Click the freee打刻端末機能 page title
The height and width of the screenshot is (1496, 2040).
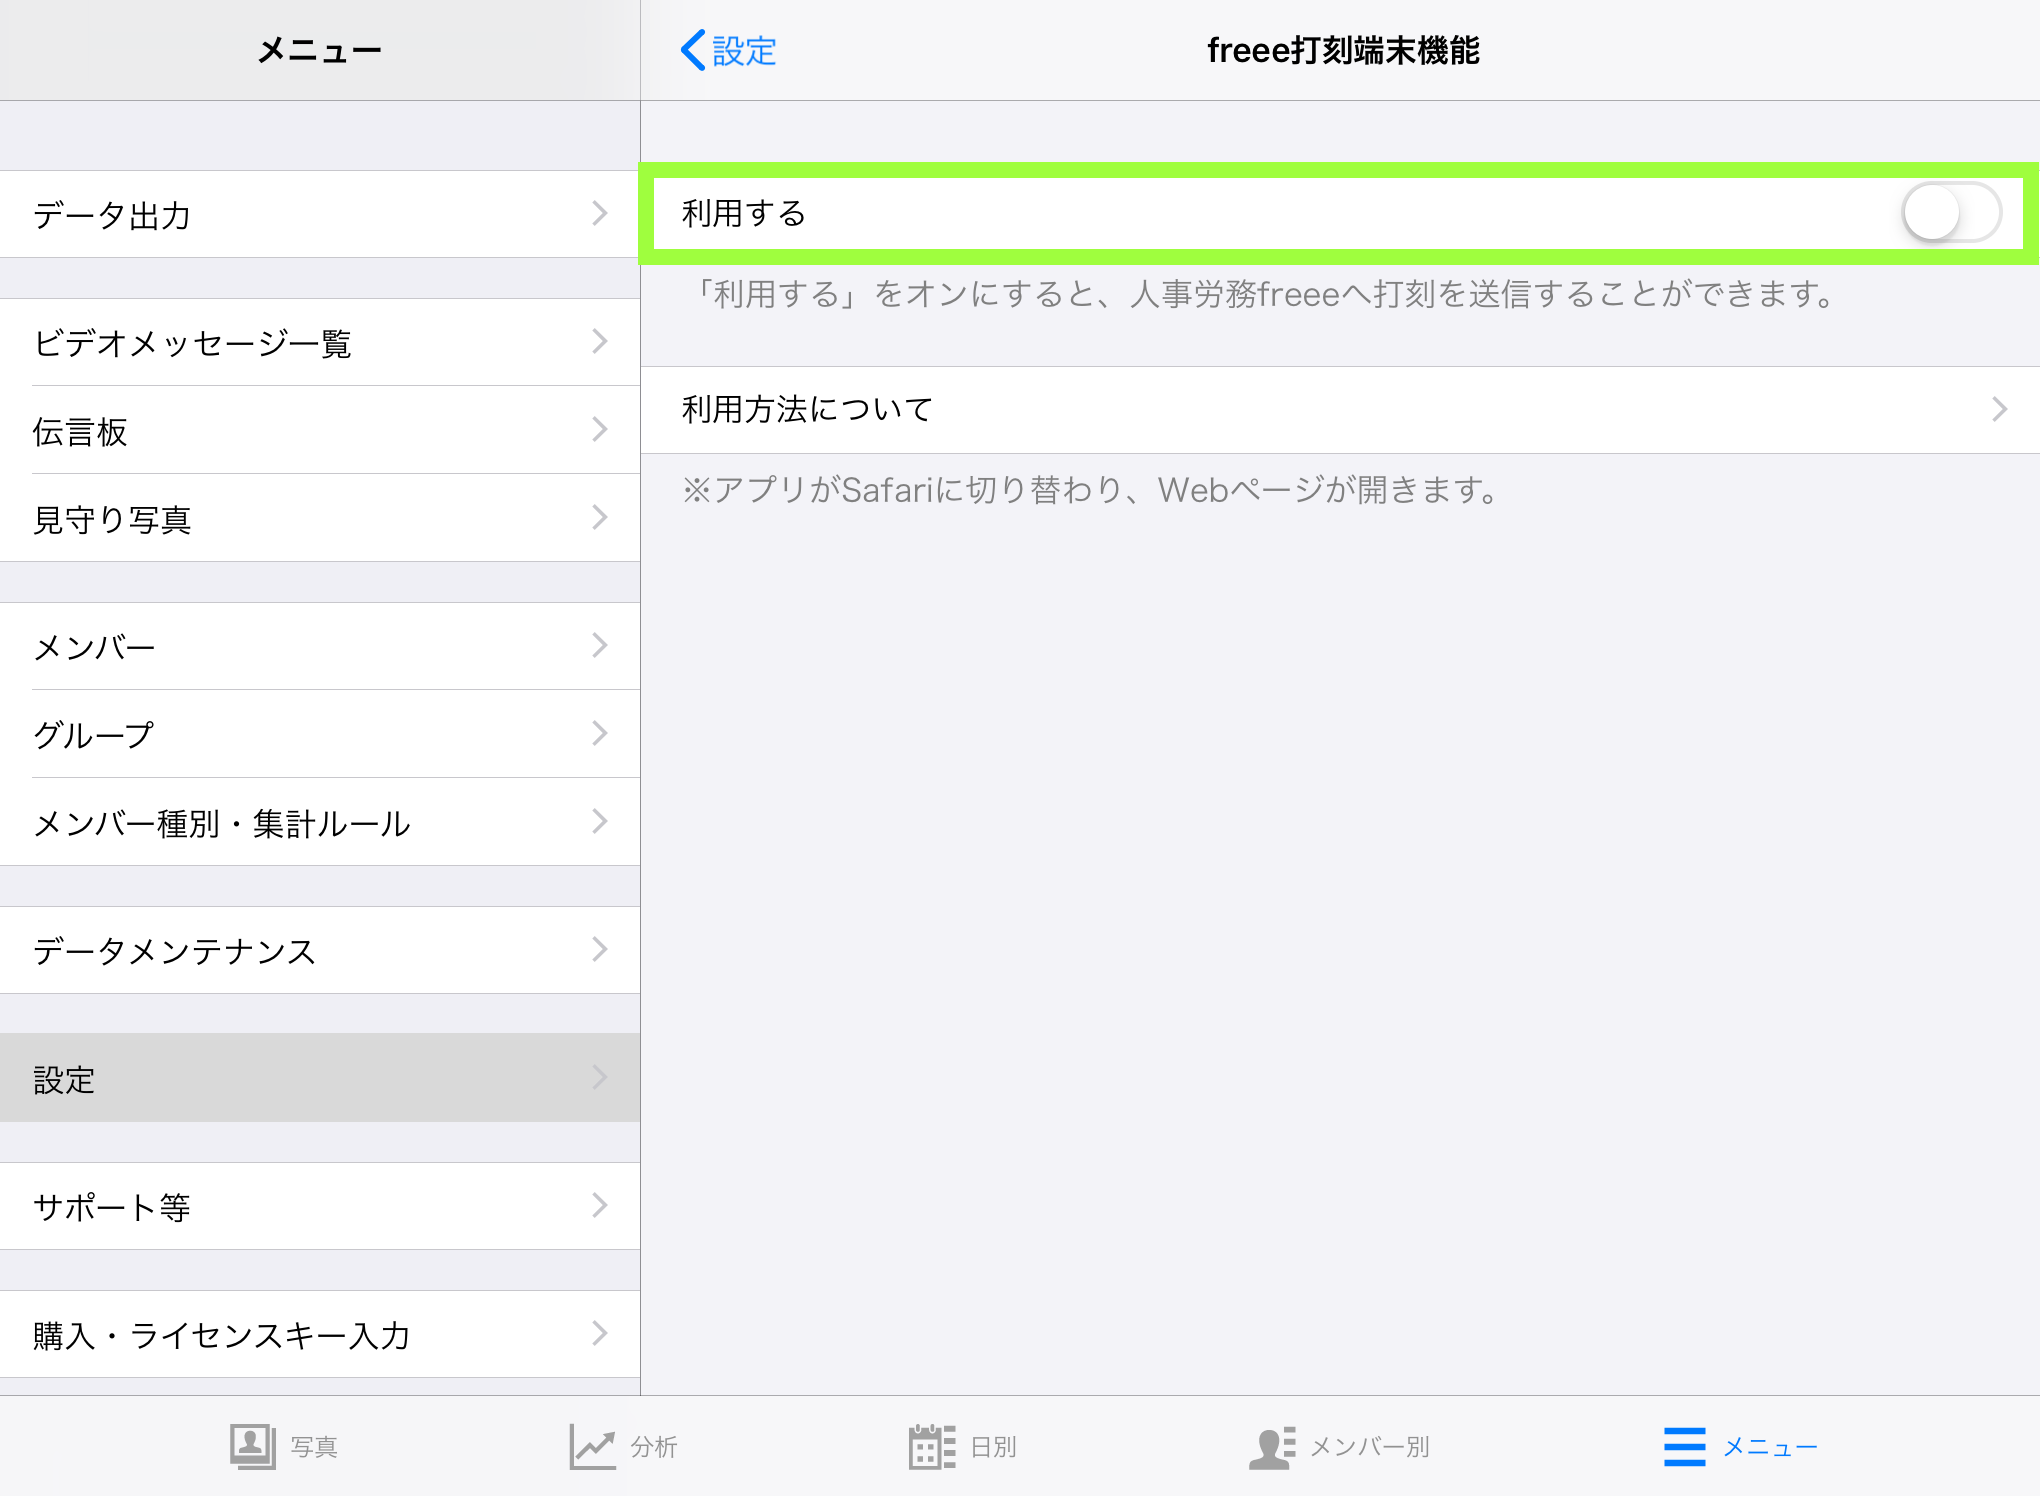point(1343,50)
